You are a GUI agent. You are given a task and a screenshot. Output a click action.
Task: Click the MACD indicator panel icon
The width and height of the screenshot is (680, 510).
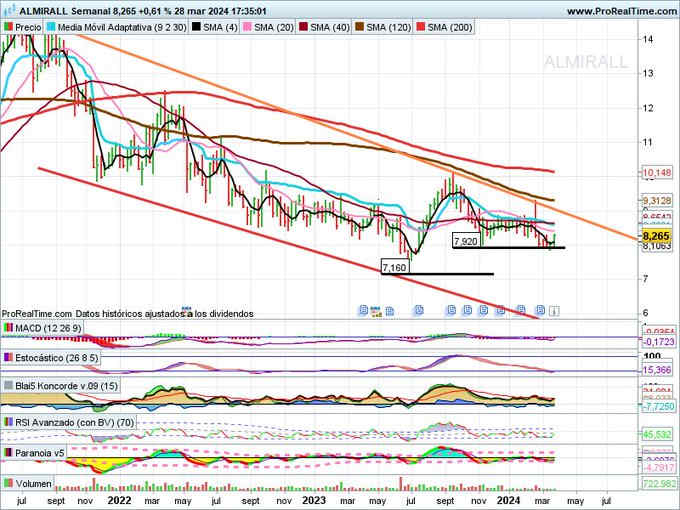8,328
